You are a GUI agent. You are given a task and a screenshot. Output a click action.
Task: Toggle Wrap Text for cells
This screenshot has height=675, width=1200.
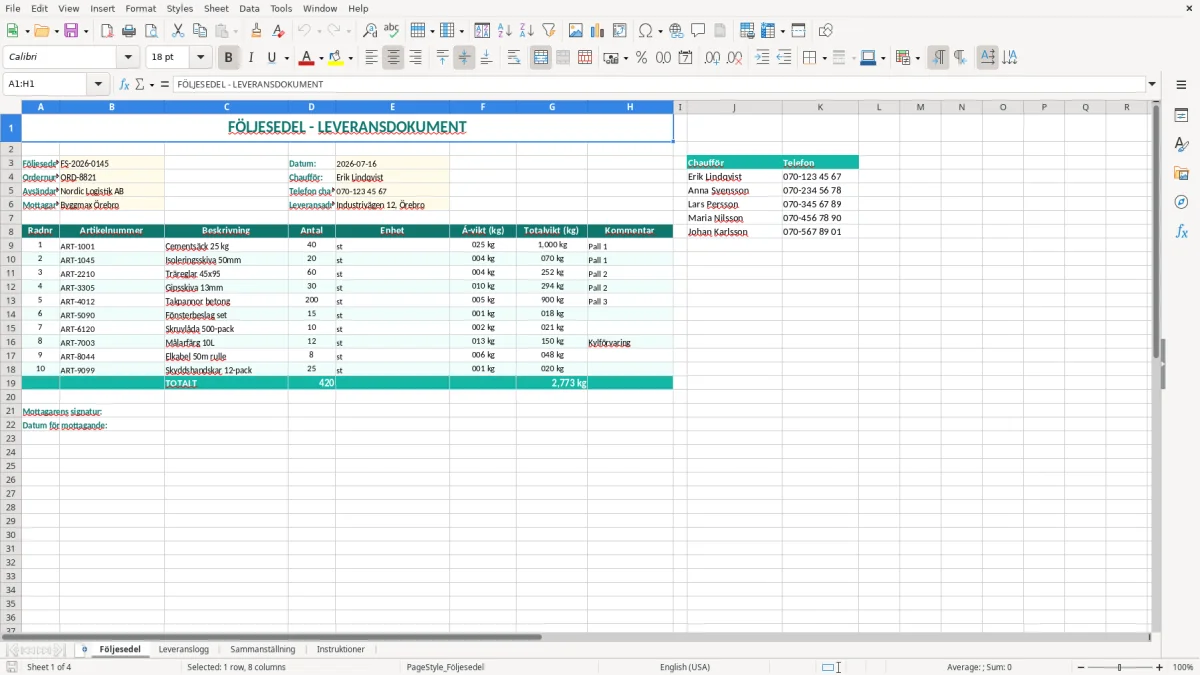[x=514, y=58]
